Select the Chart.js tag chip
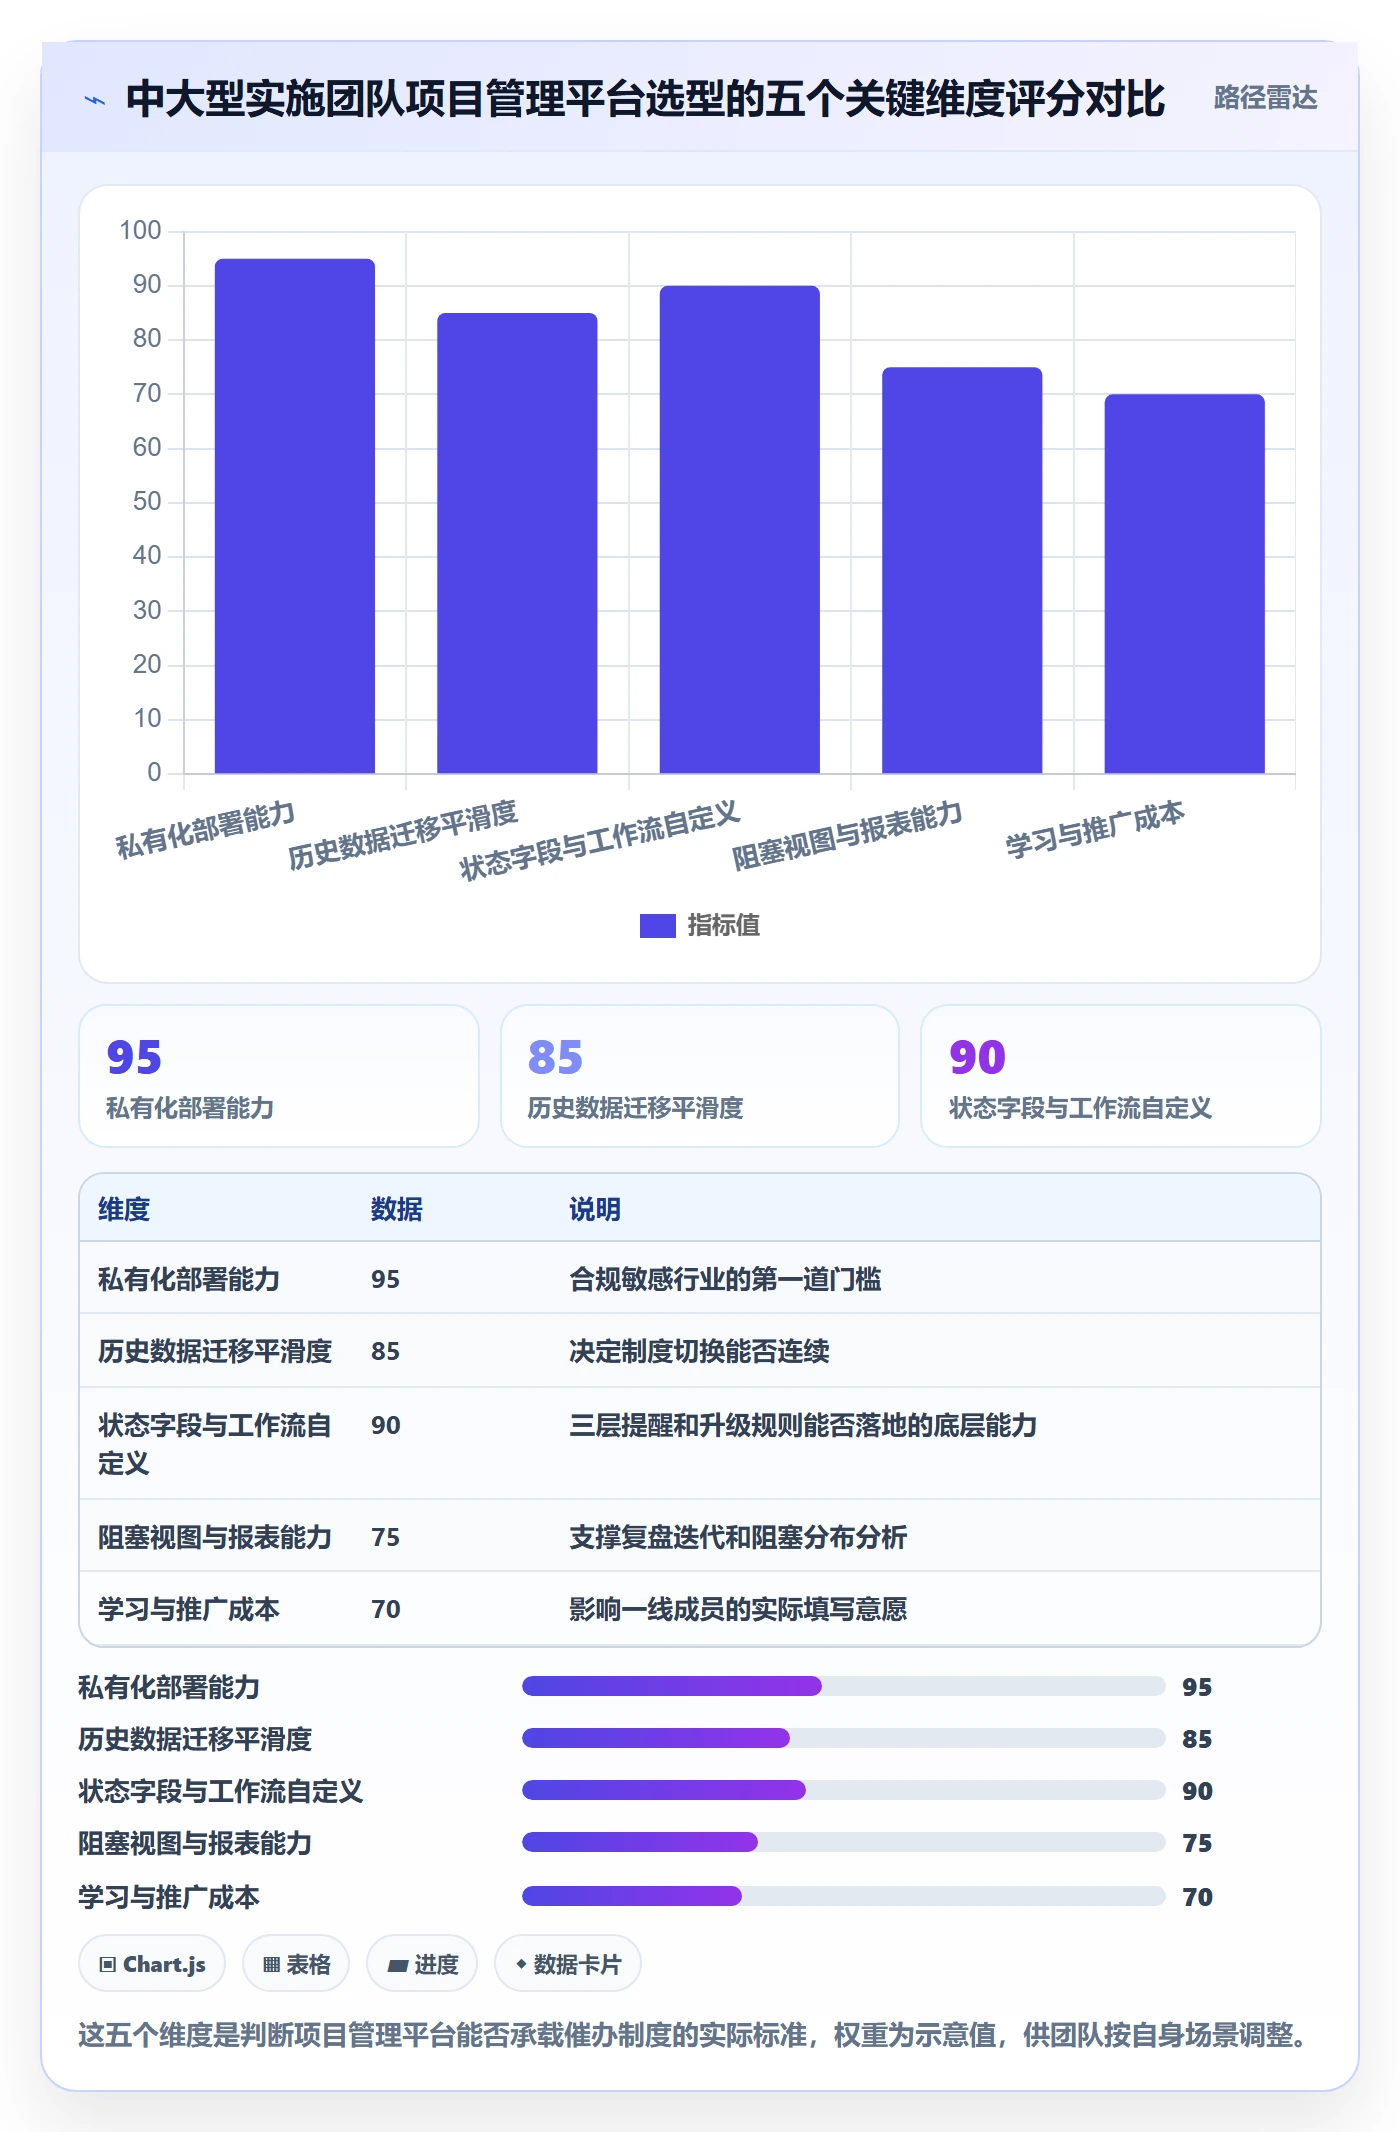Viewport: 1400px width, 2132px height. point(152,1964)
